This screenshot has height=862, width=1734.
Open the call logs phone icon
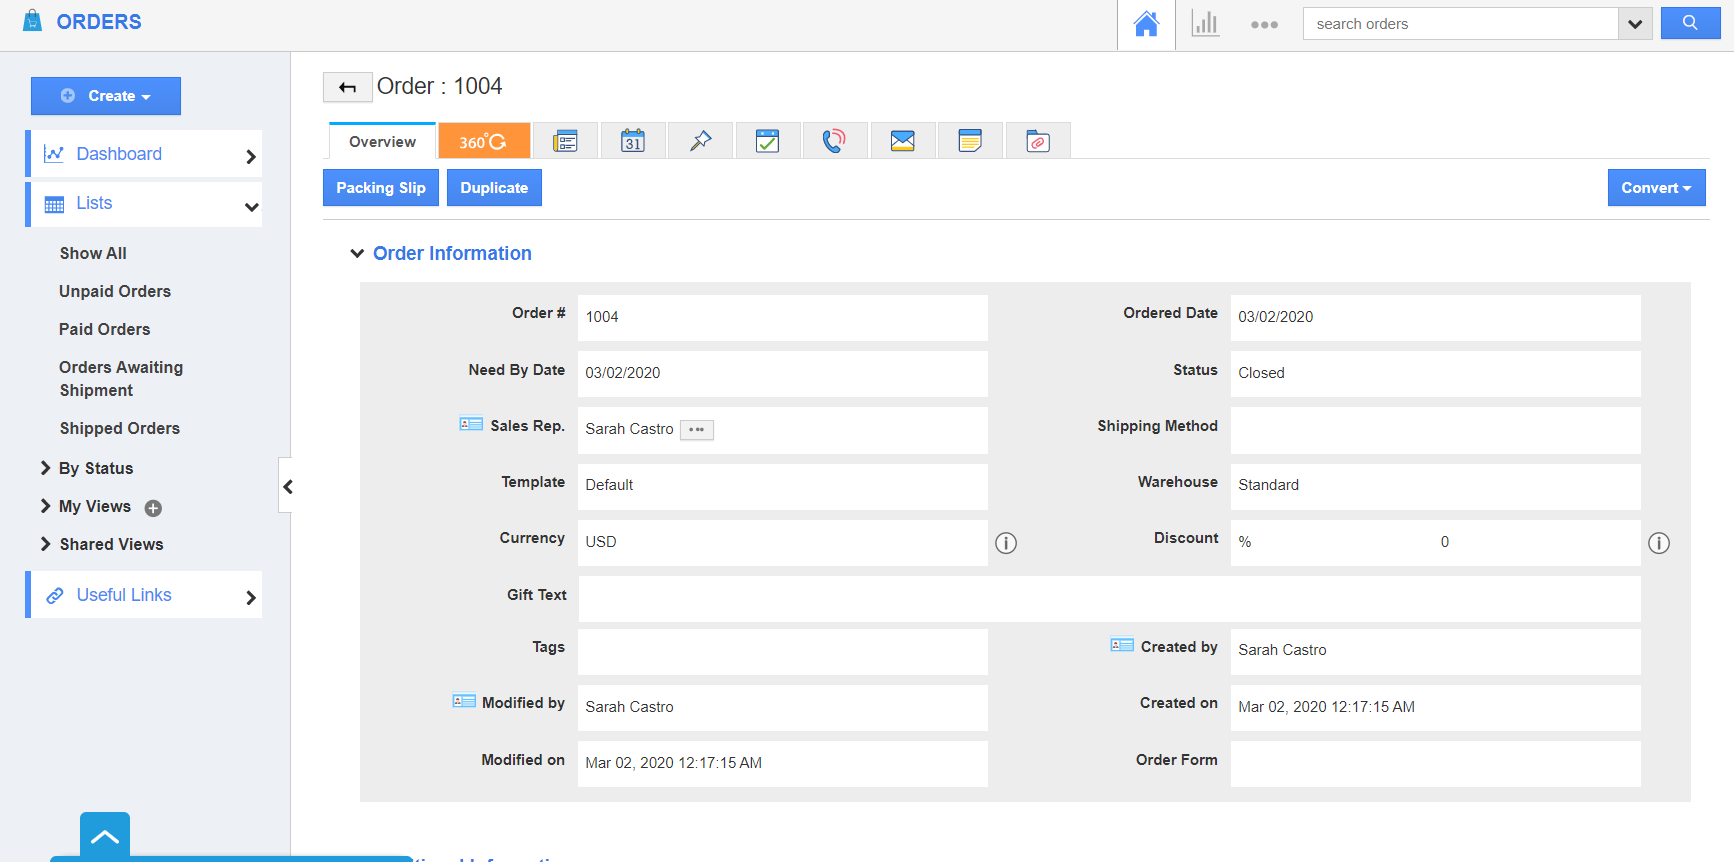tap(834, 141)
